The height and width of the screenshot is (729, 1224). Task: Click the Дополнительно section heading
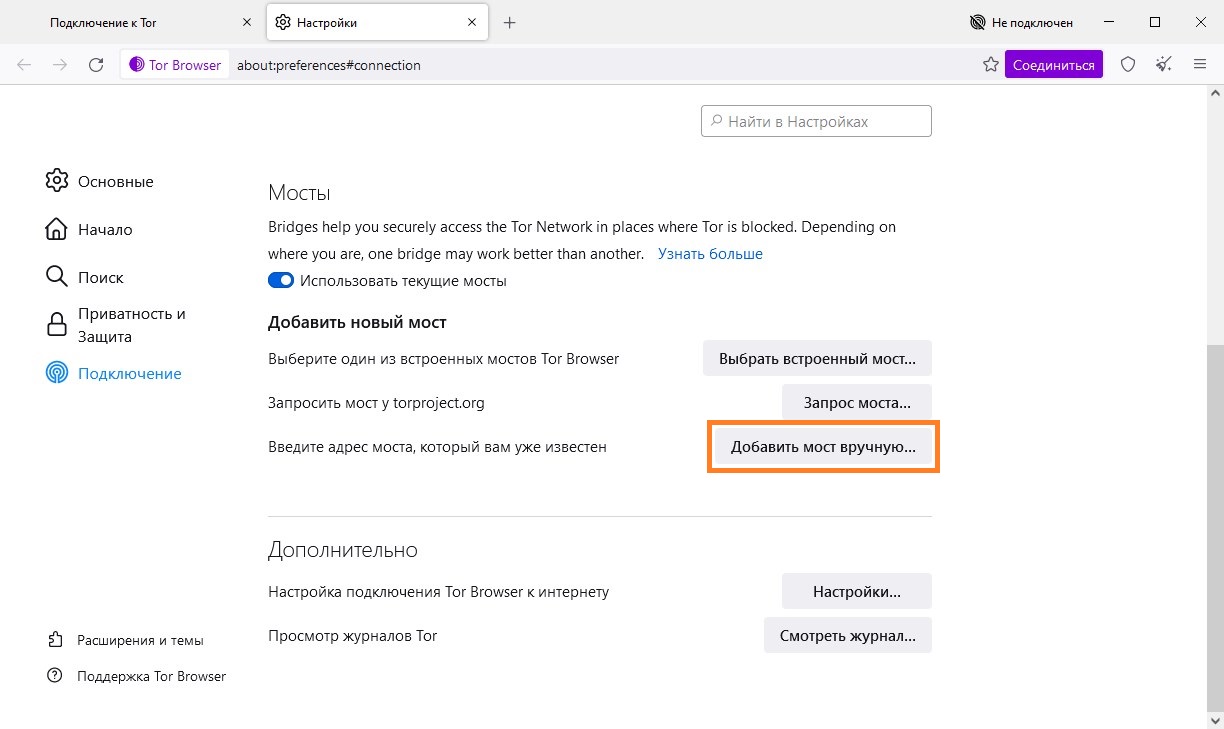(x=343, y=550)
